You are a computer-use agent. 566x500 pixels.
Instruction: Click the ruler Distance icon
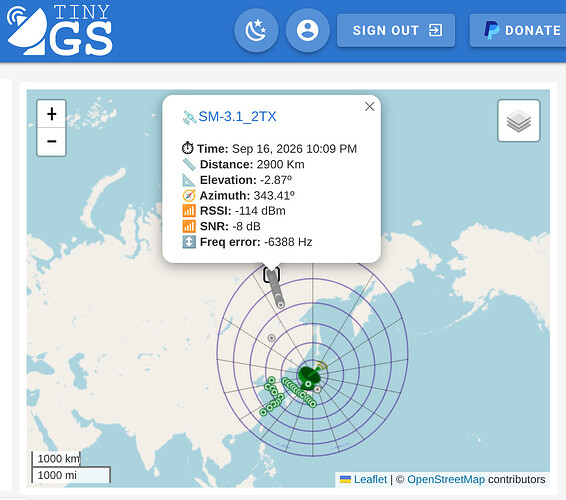189,164
